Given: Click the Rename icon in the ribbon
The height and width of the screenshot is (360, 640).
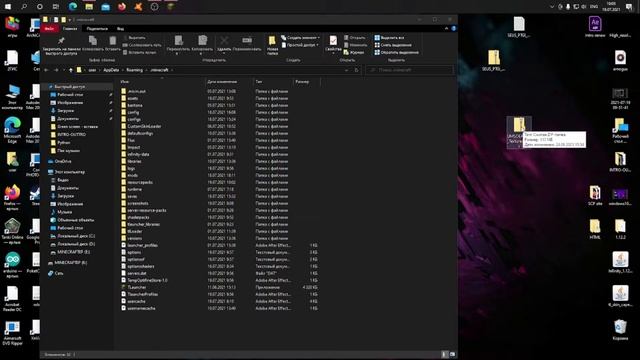Looking at the screenshot, I should [x=247, y=40].
